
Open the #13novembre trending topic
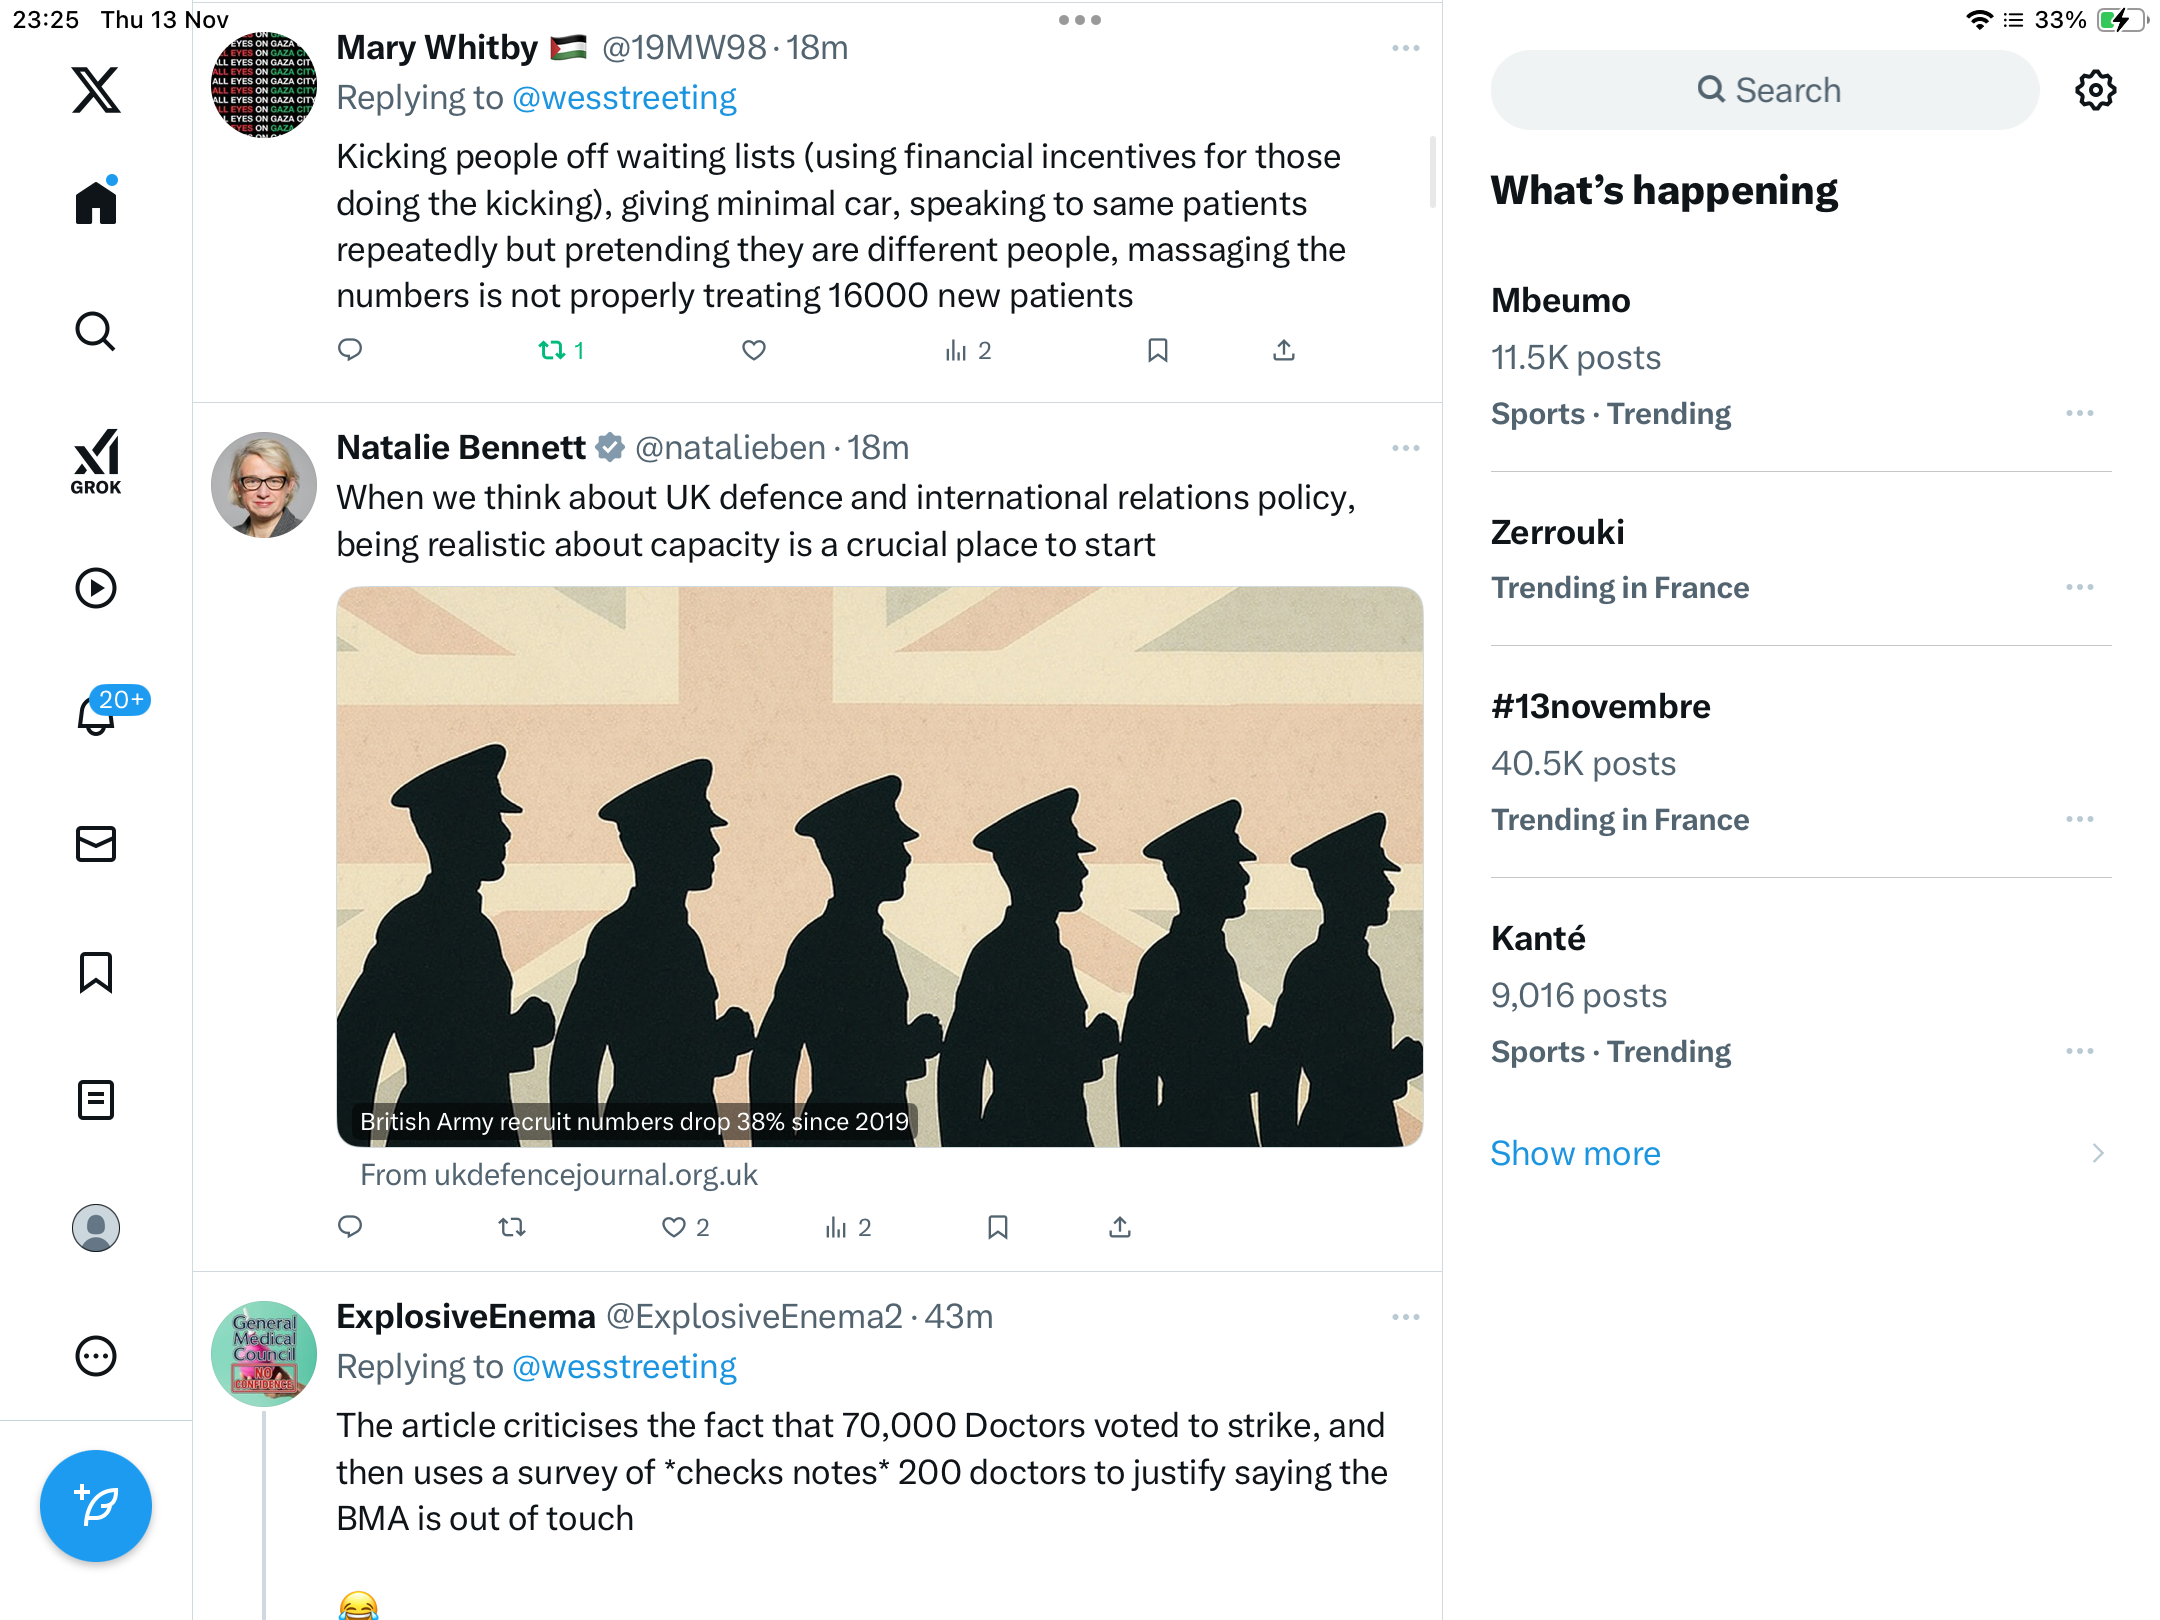[x=1600, y=707]
